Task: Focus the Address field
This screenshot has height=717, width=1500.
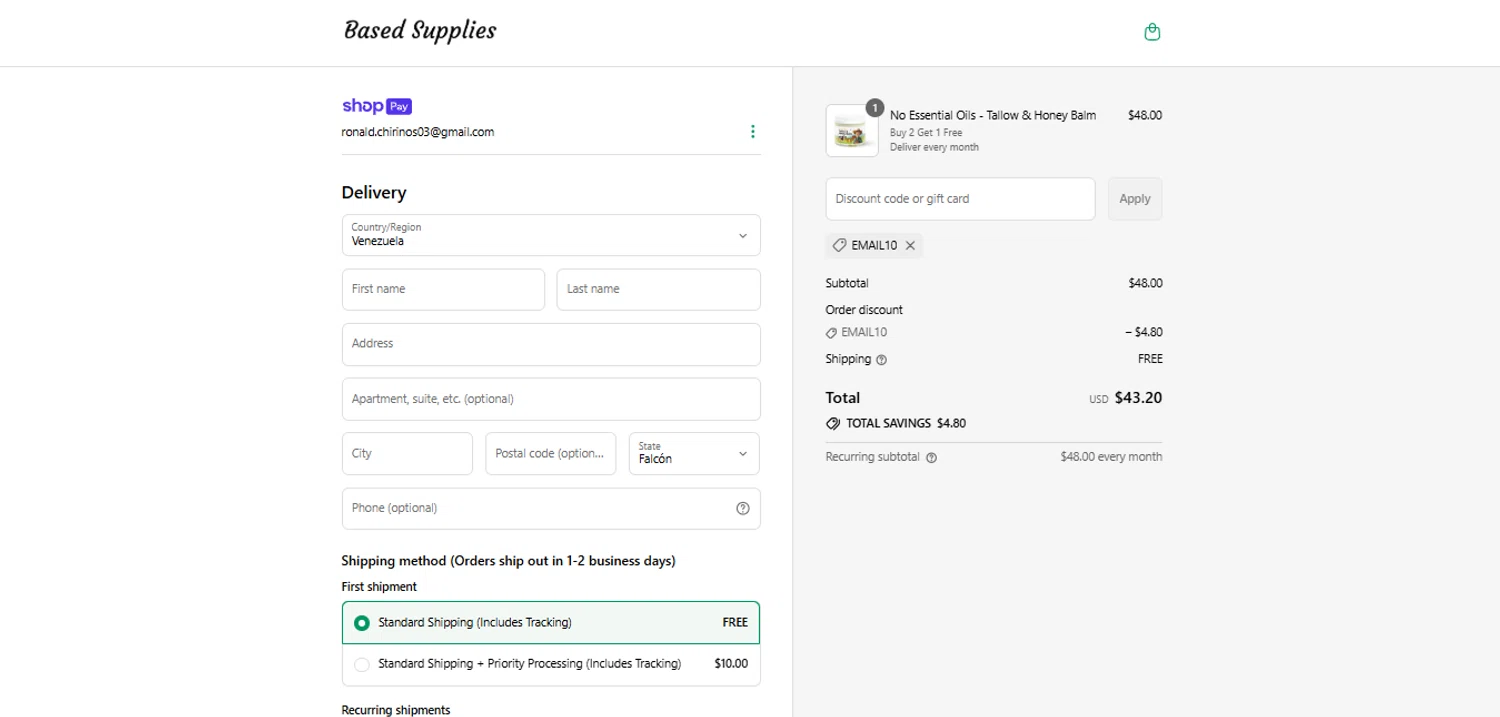Action: click(x=551, y=344)
